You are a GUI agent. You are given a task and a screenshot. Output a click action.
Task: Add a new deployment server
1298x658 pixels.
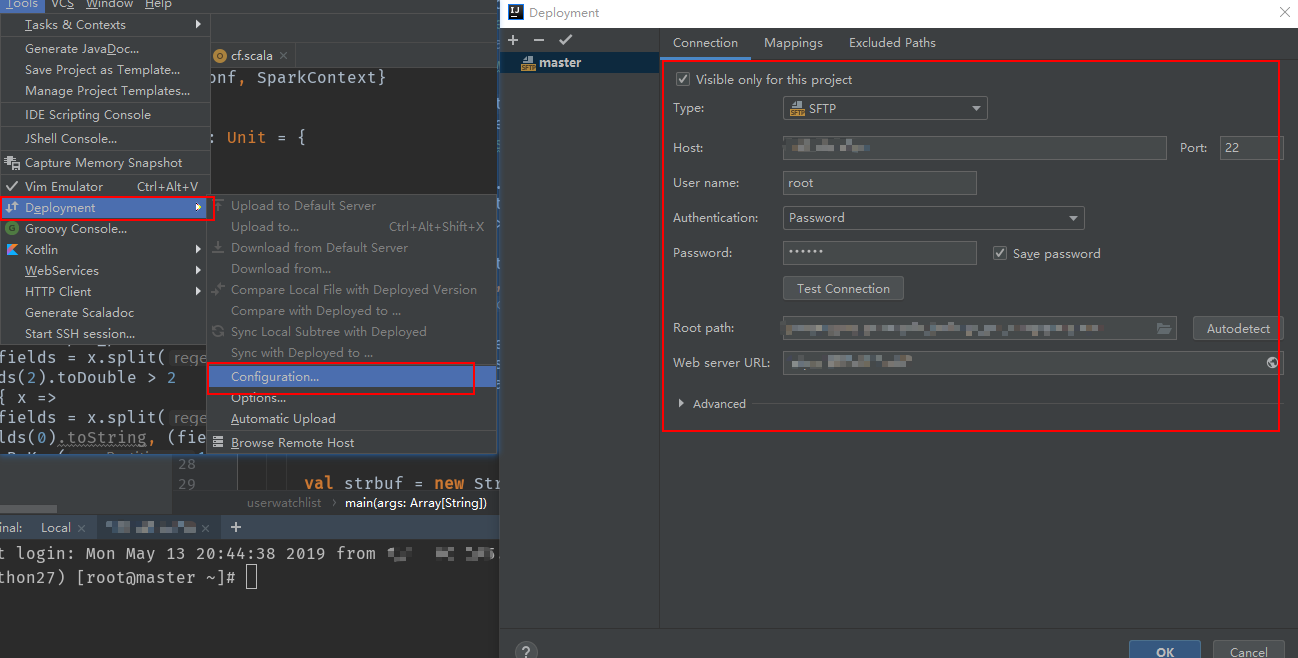[x=513, y=40]
